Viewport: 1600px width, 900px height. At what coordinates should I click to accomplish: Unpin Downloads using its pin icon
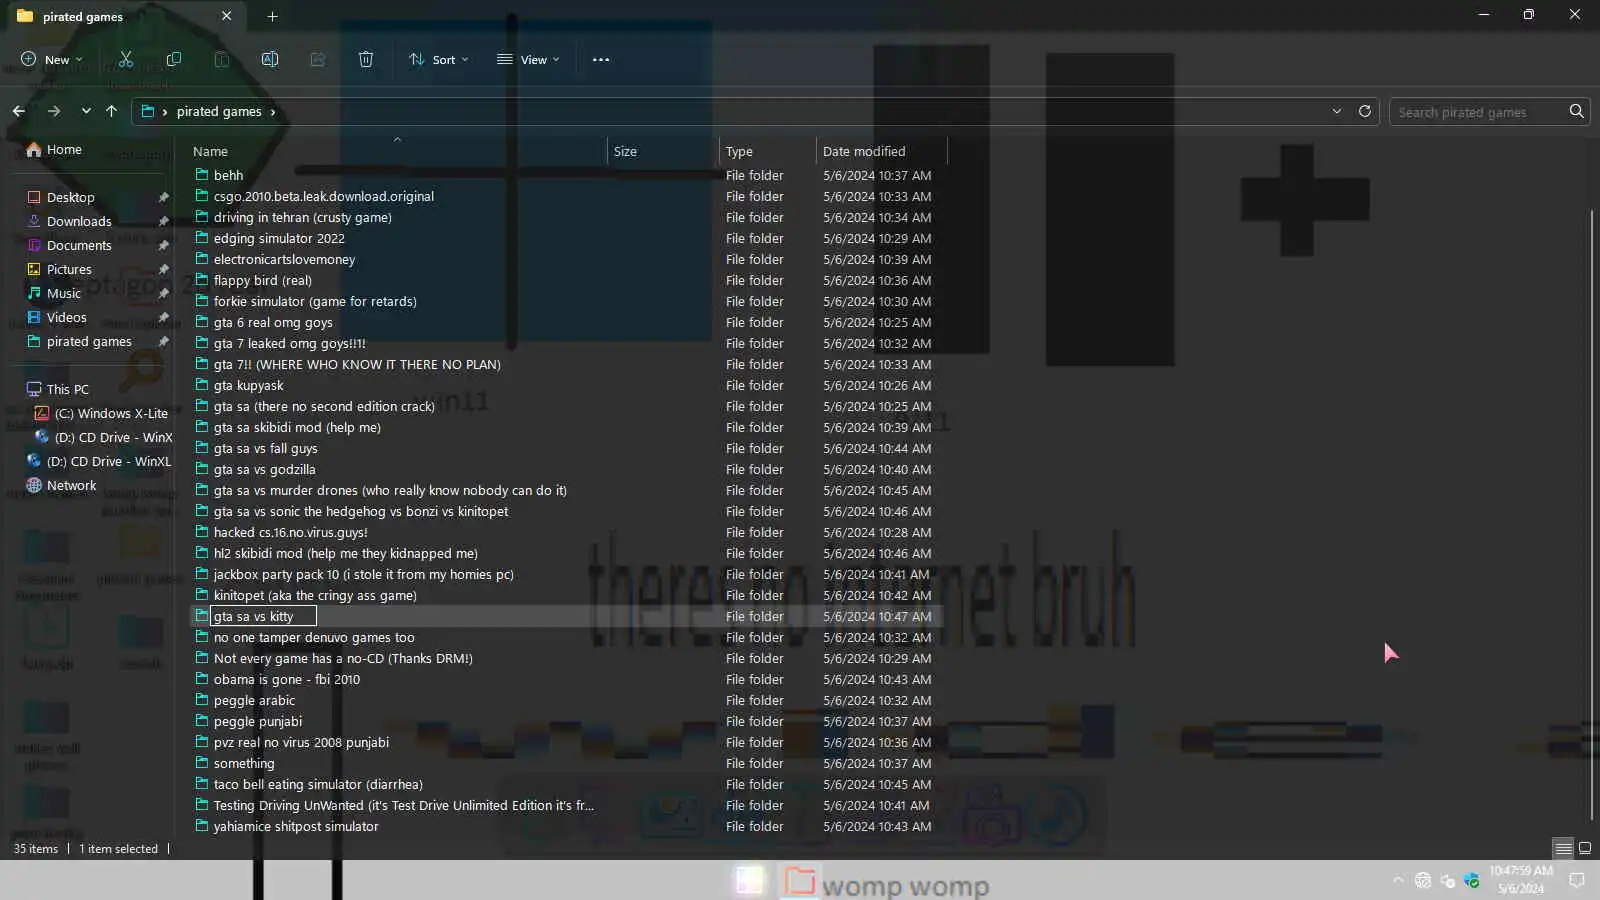(163, 221)
